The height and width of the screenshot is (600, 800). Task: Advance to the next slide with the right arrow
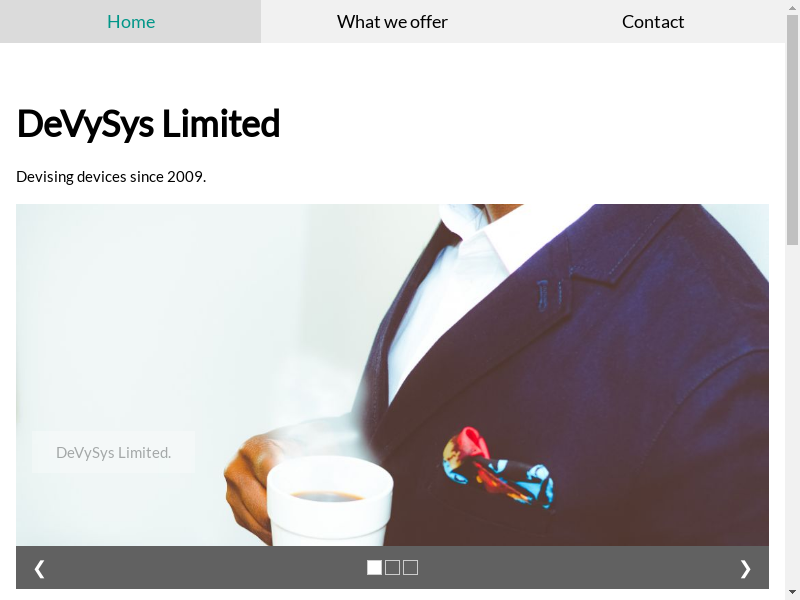tap(745, 568)
